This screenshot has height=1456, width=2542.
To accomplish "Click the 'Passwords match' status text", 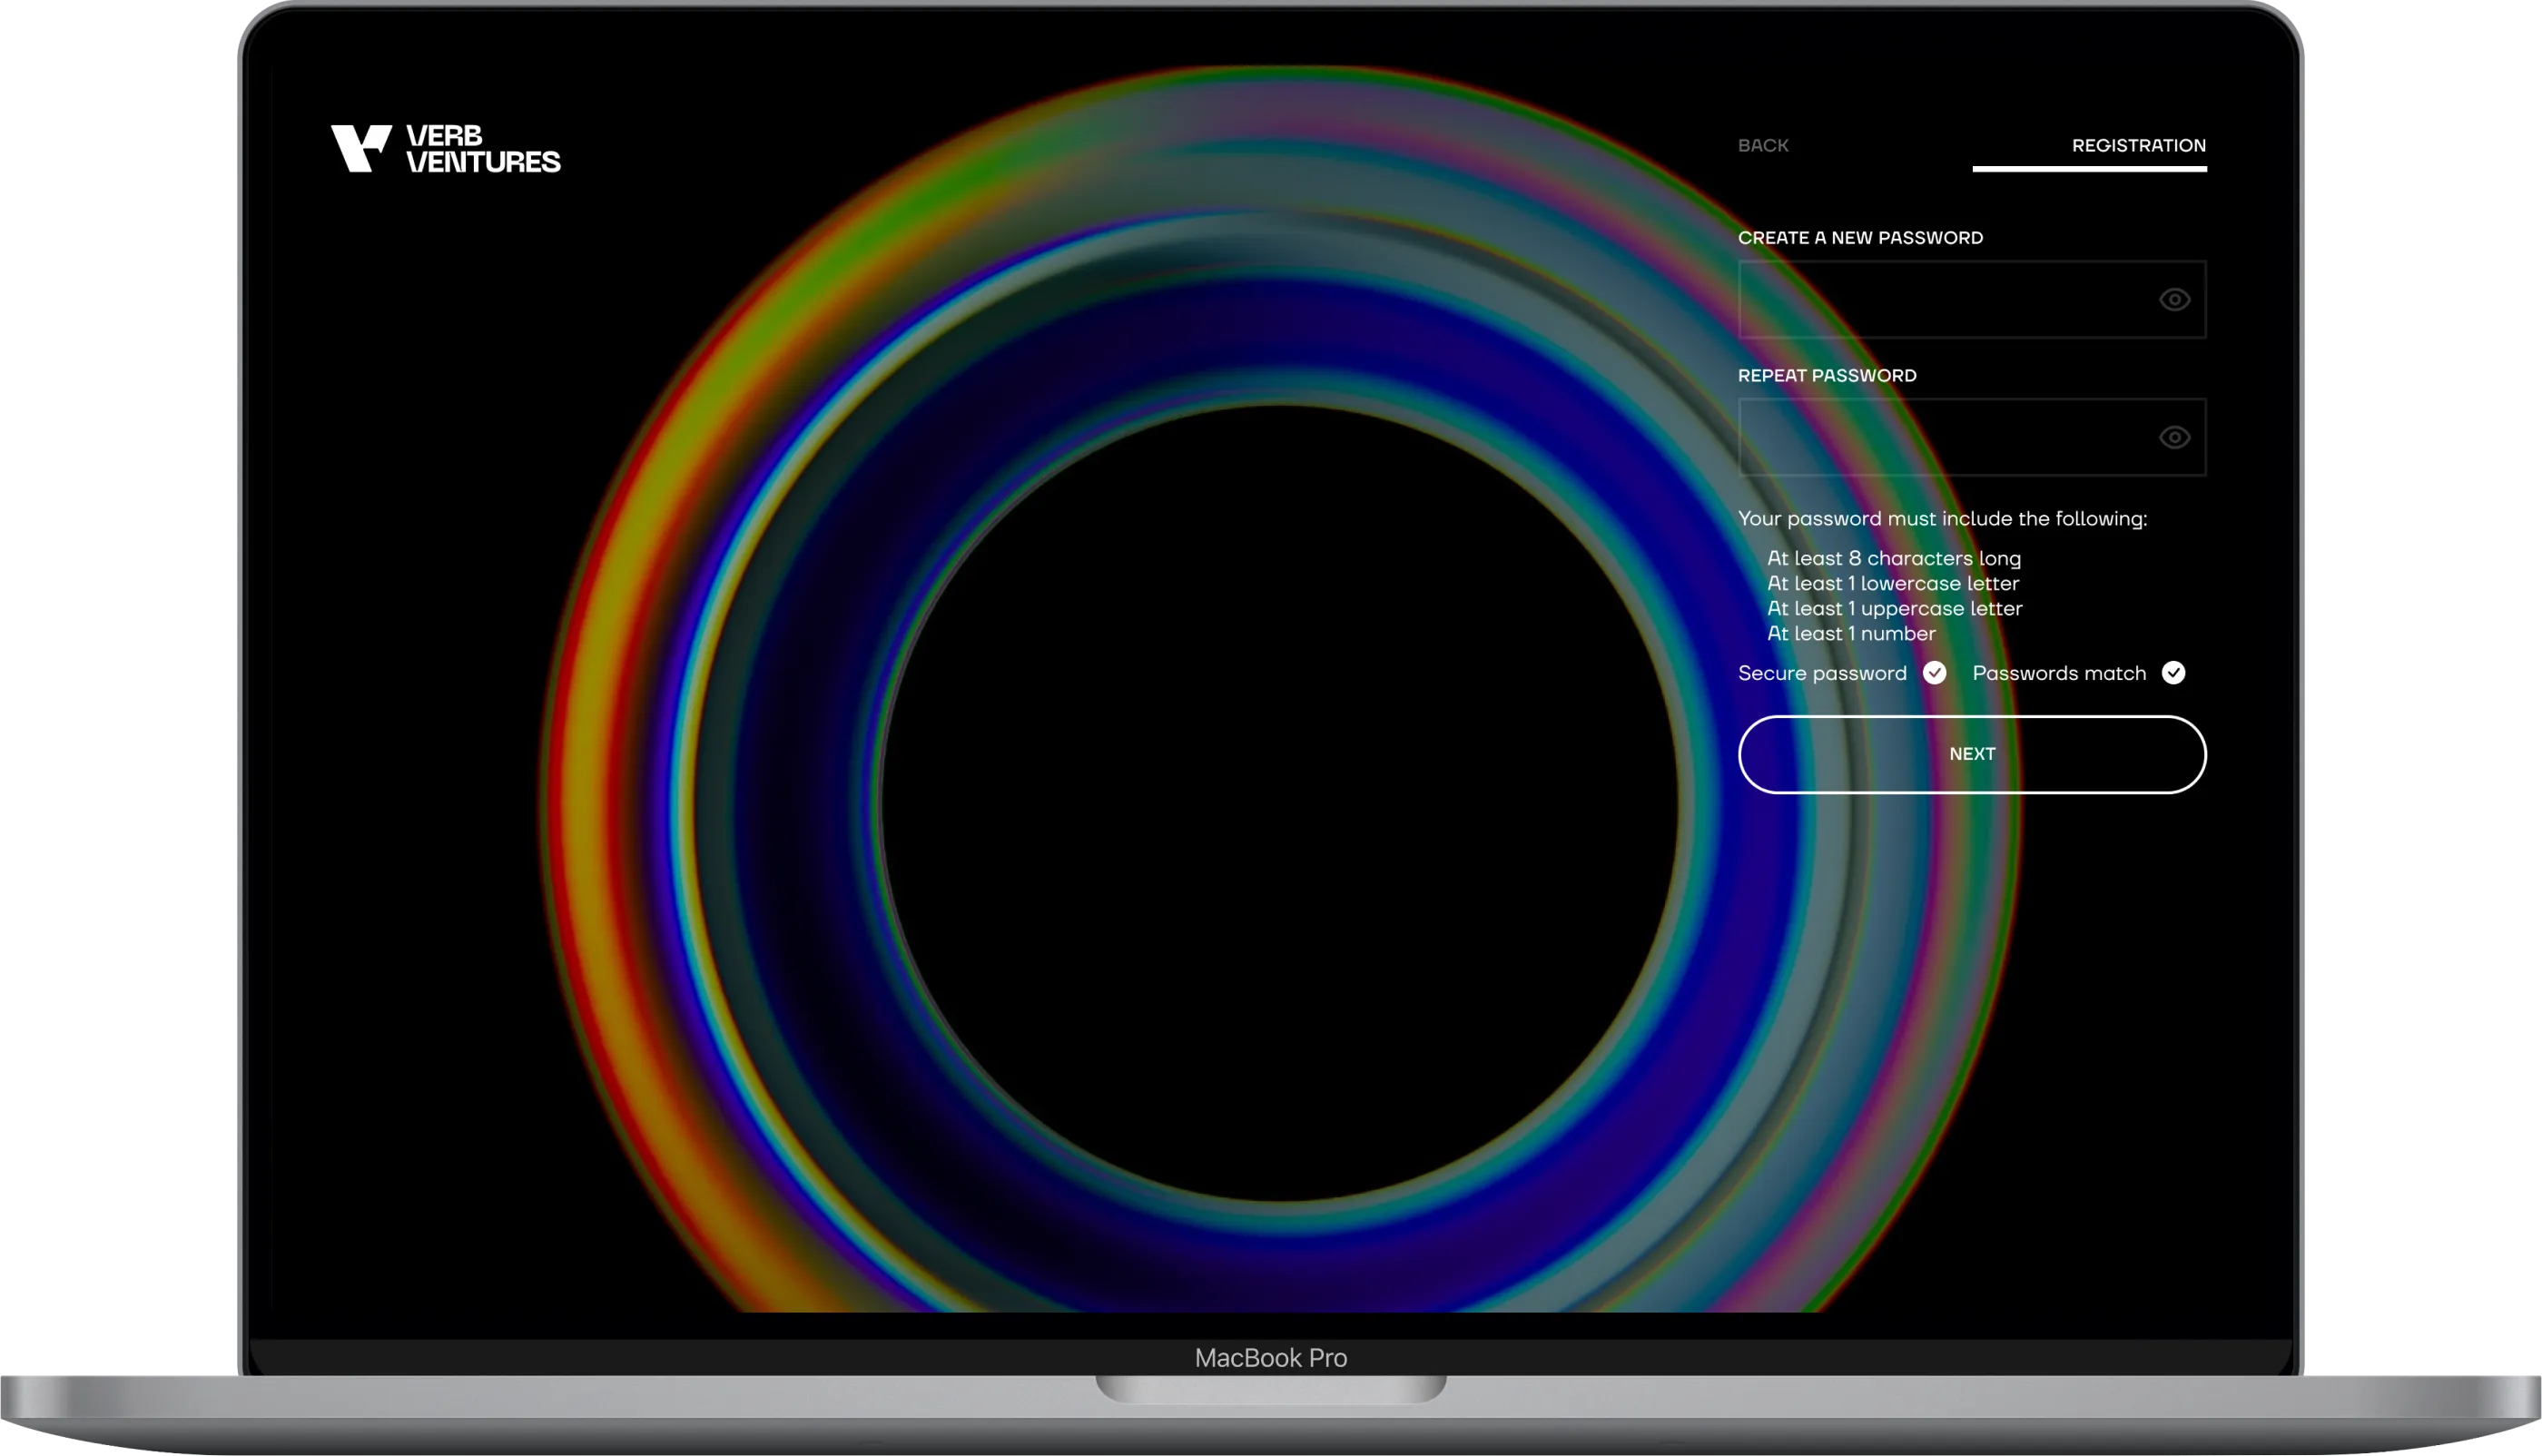I will point(2059,674).
